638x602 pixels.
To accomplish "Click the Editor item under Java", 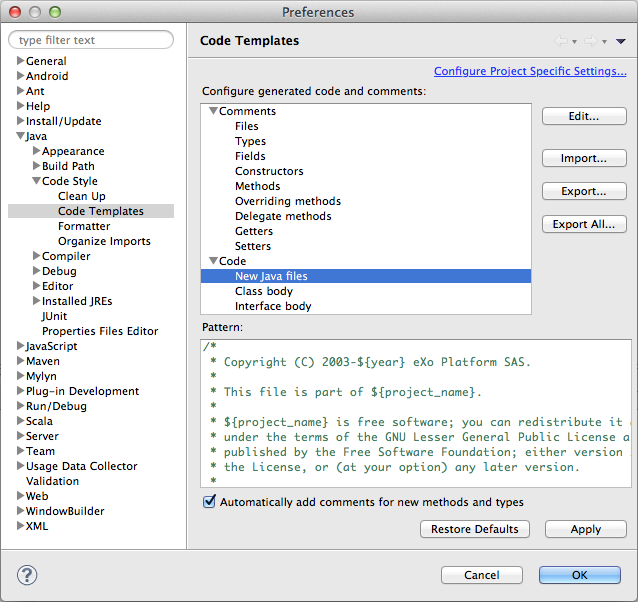I will click(57, 286).
